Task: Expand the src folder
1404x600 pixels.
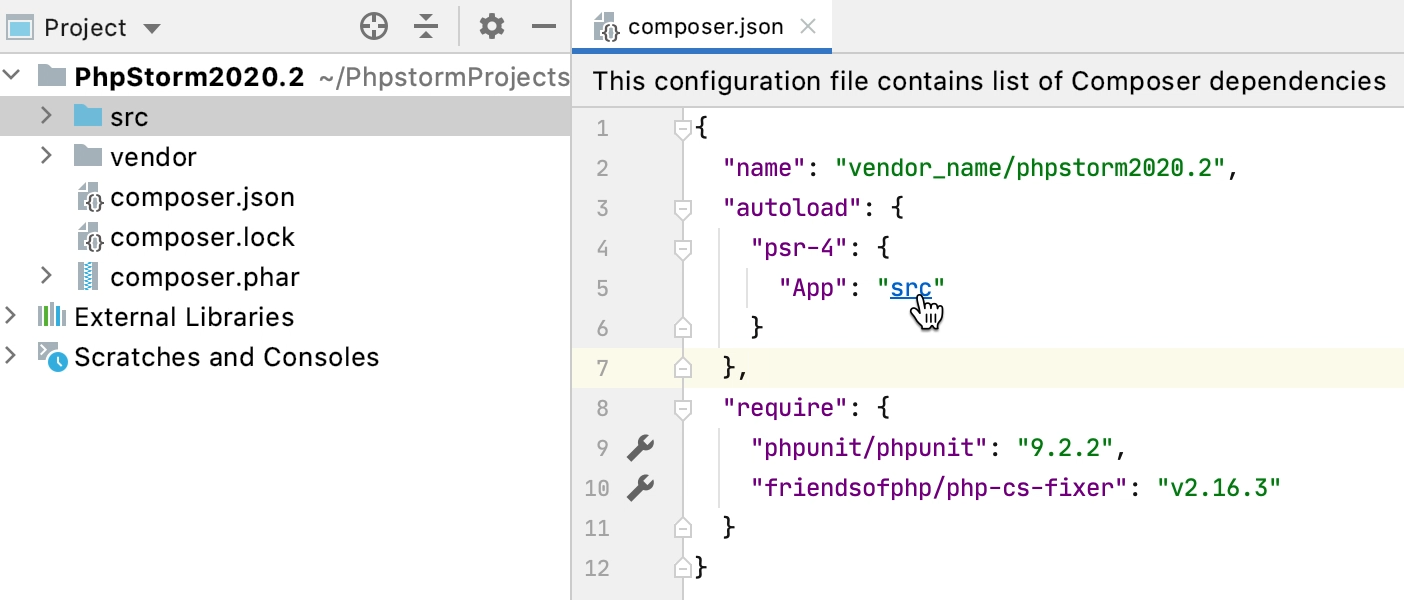Action: tap(44, 116)
